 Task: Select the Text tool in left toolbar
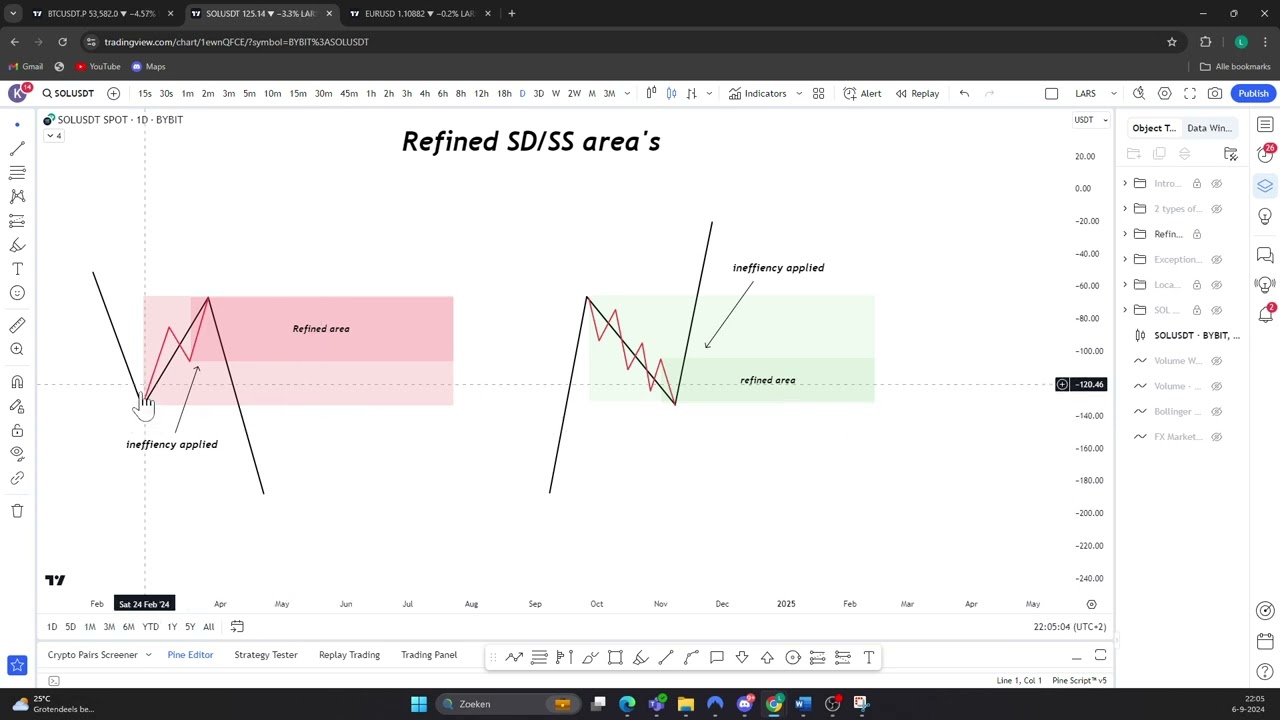click(x=17, y=269)
